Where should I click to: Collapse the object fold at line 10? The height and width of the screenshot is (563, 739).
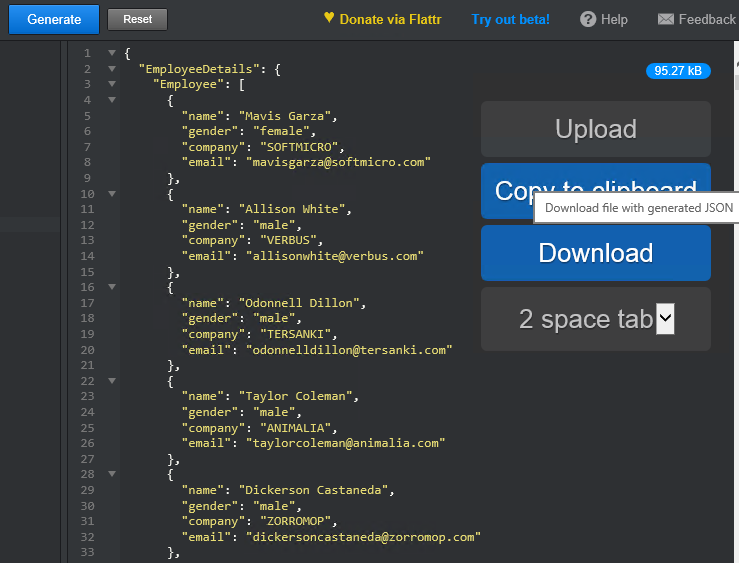112,194
